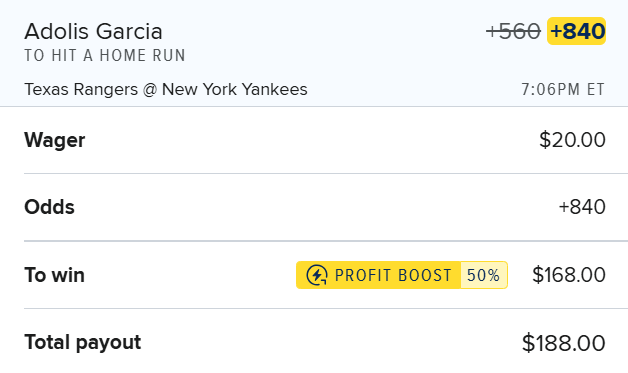The height and width of the screenshot is (373, 628).
Task: Select the $20.00 wager amount
Action: point(572,140)
